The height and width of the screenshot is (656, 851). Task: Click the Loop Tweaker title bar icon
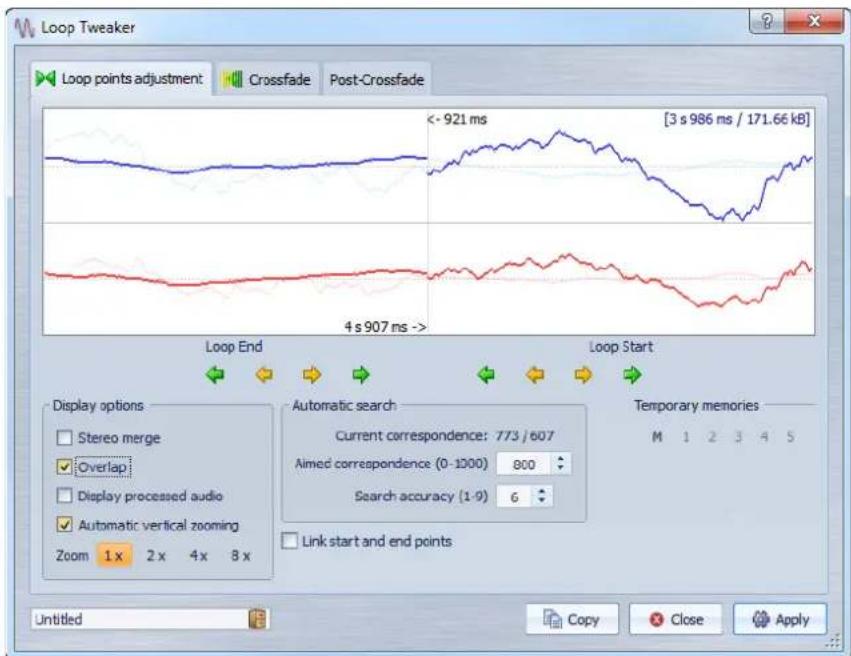(24, 28)
